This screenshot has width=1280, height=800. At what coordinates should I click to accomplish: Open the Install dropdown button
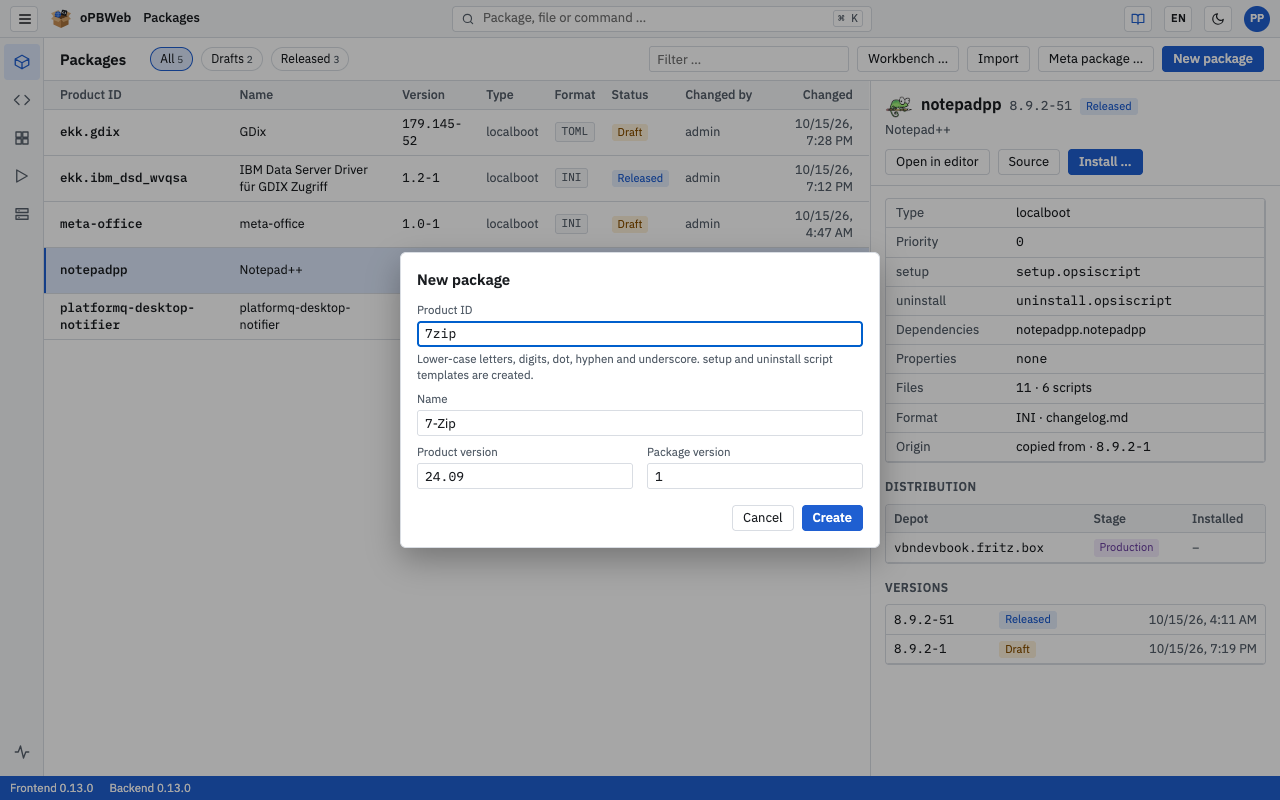point(1105,162)
